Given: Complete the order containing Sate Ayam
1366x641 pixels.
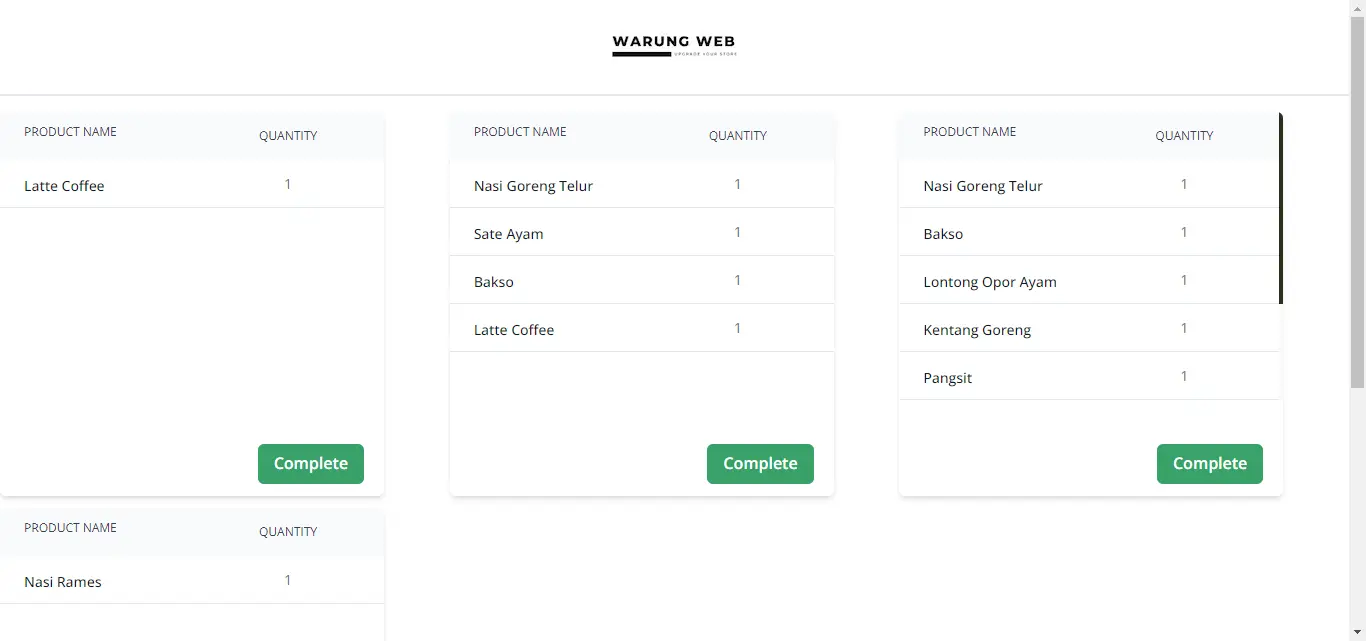Looking at the screenshot, I should pos(760,464).
